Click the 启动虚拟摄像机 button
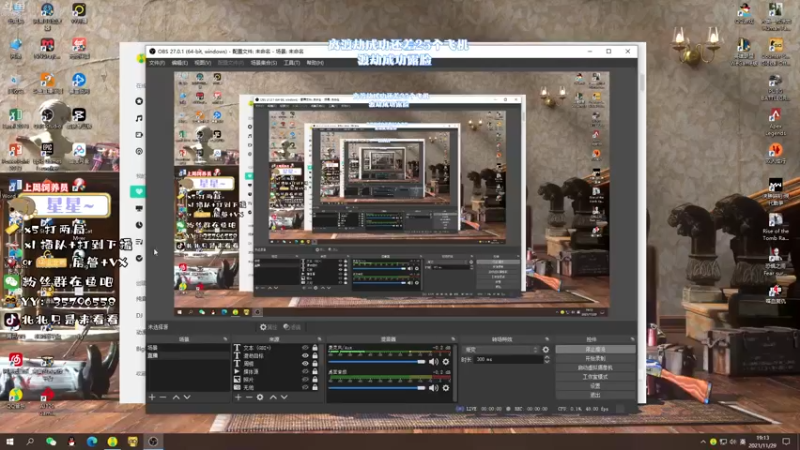The image size is (800, 450). point(595,368)
